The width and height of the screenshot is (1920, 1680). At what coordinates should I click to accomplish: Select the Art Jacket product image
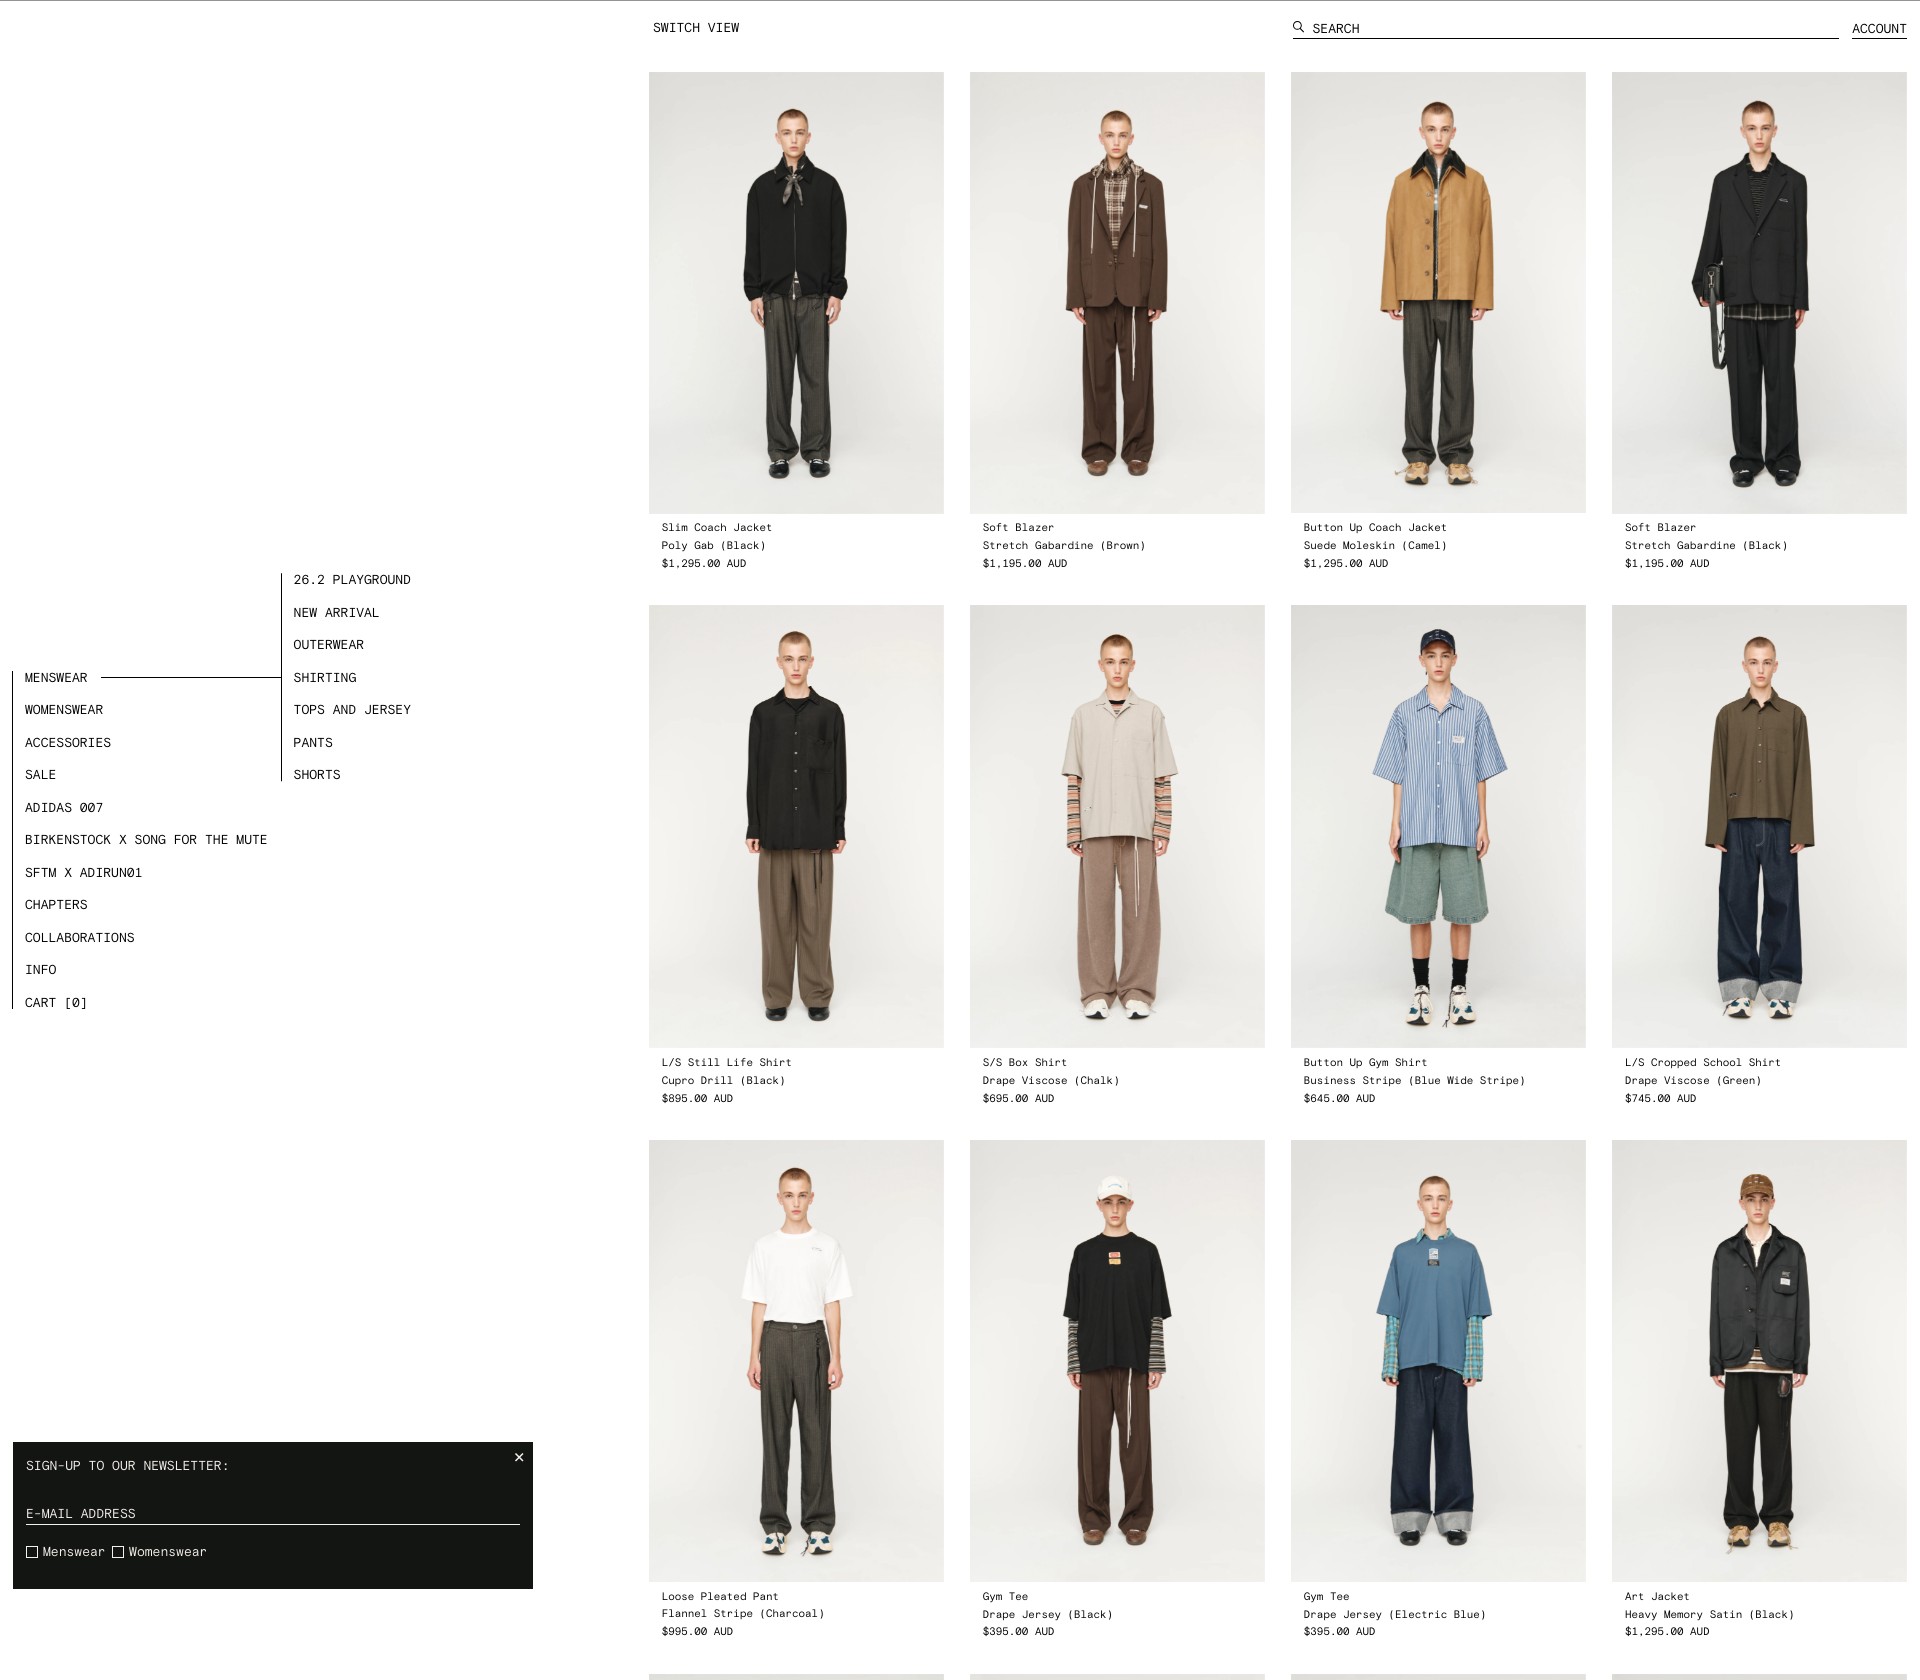click(1759, 1361)
